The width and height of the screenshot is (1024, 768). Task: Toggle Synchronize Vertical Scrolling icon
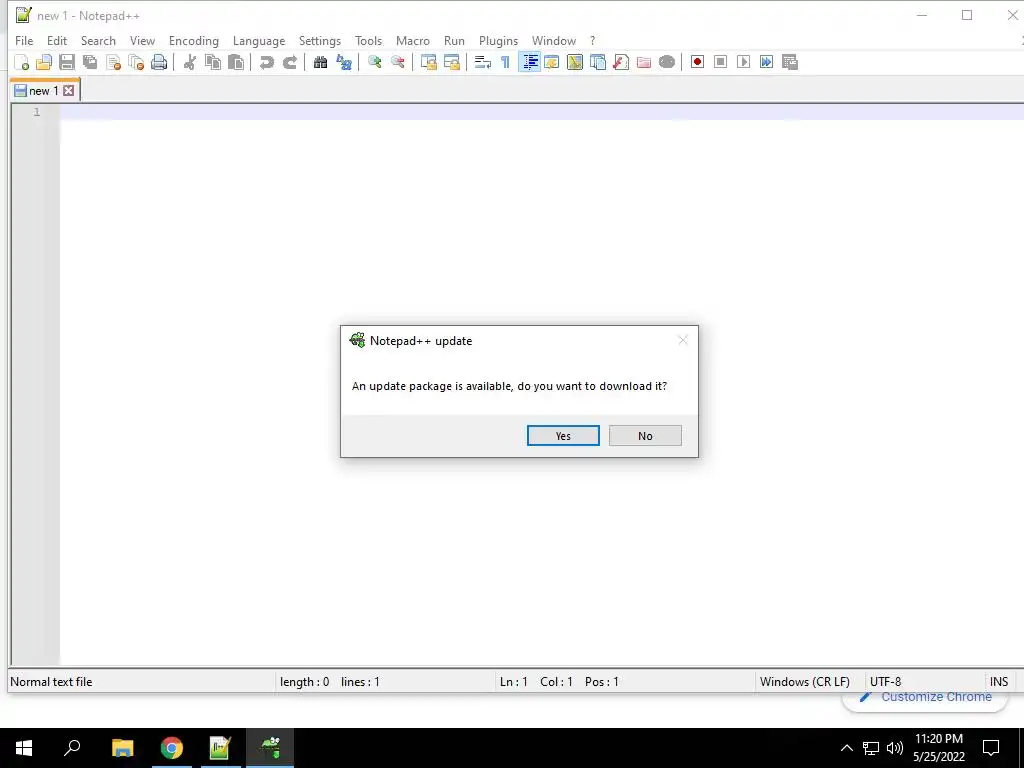(x=428, y=63)
